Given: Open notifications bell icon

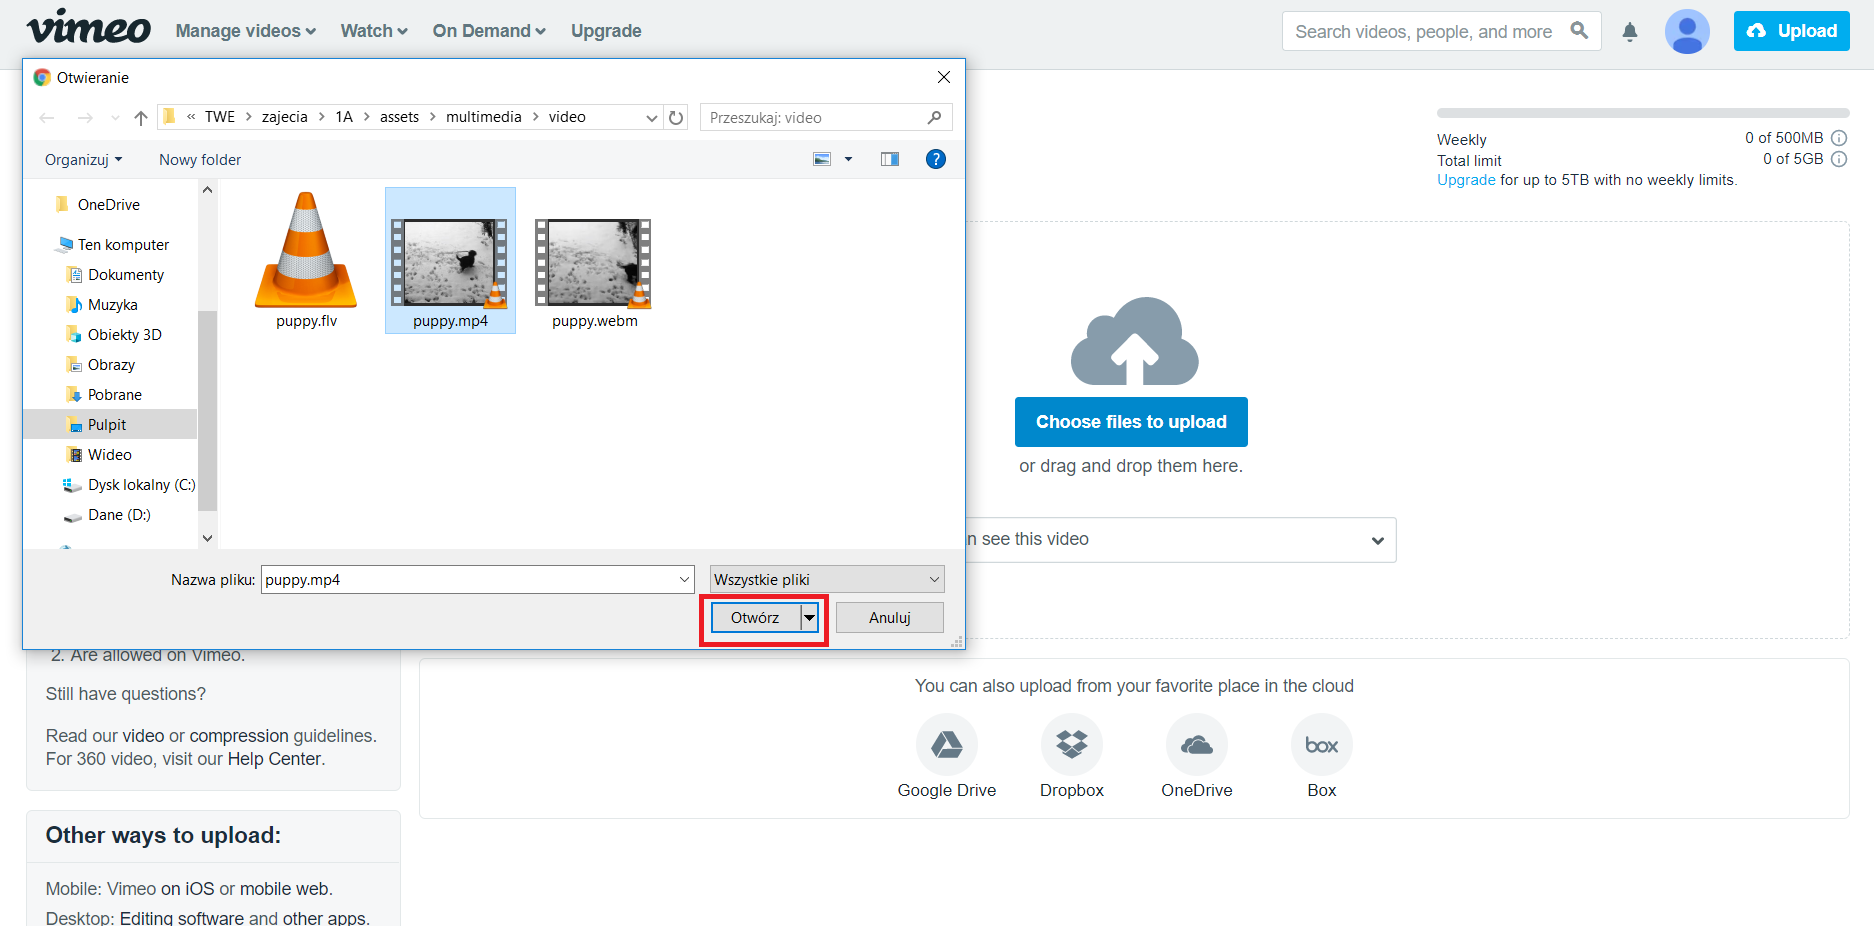Looking at the screenshot, I should pyautogui.click(x=1630, y=31).
